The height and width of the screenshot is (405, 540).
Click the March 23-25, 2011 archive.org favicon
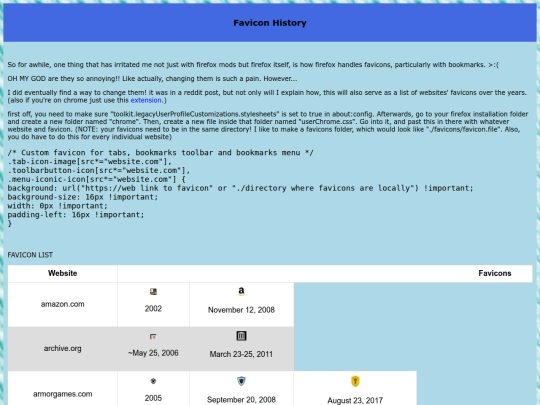point(241,336)
